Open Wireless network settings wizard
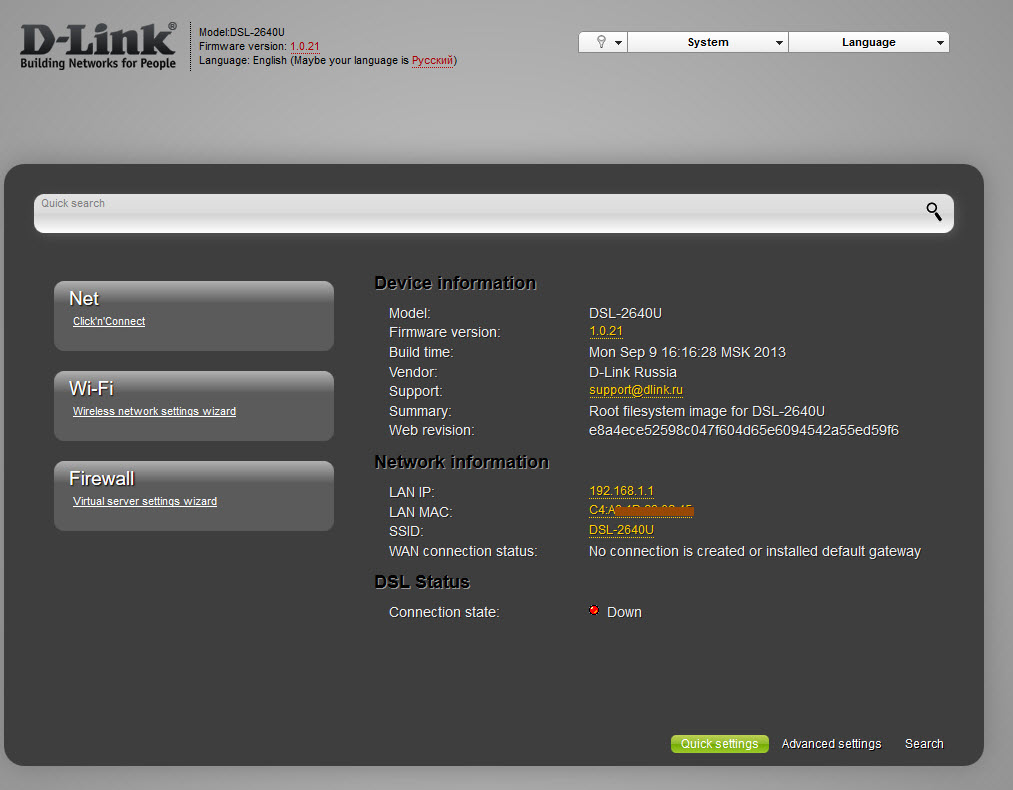 (x=154, y=411)
